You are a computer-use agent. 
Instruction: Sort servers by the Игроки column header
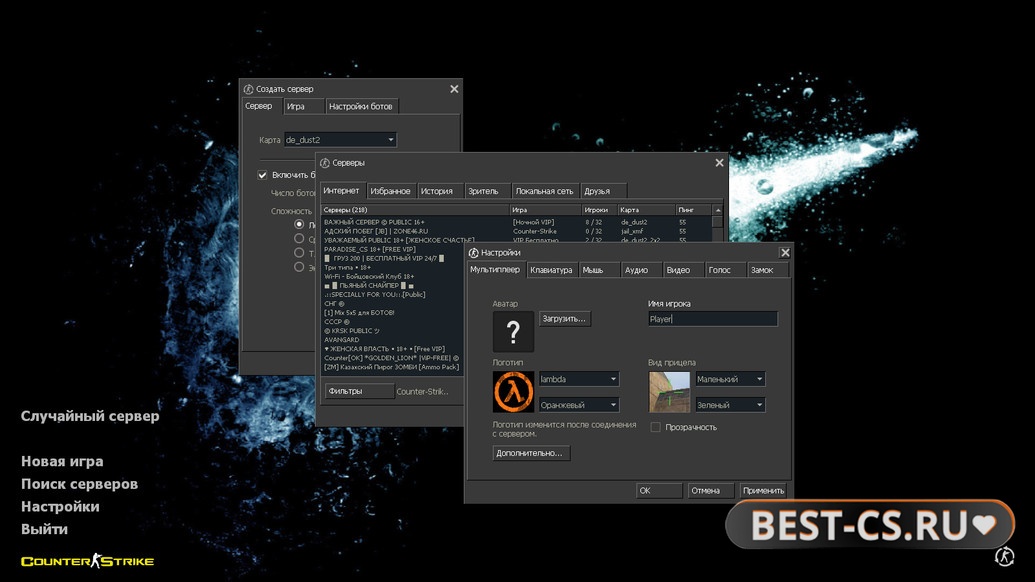[x=599, y=210]
